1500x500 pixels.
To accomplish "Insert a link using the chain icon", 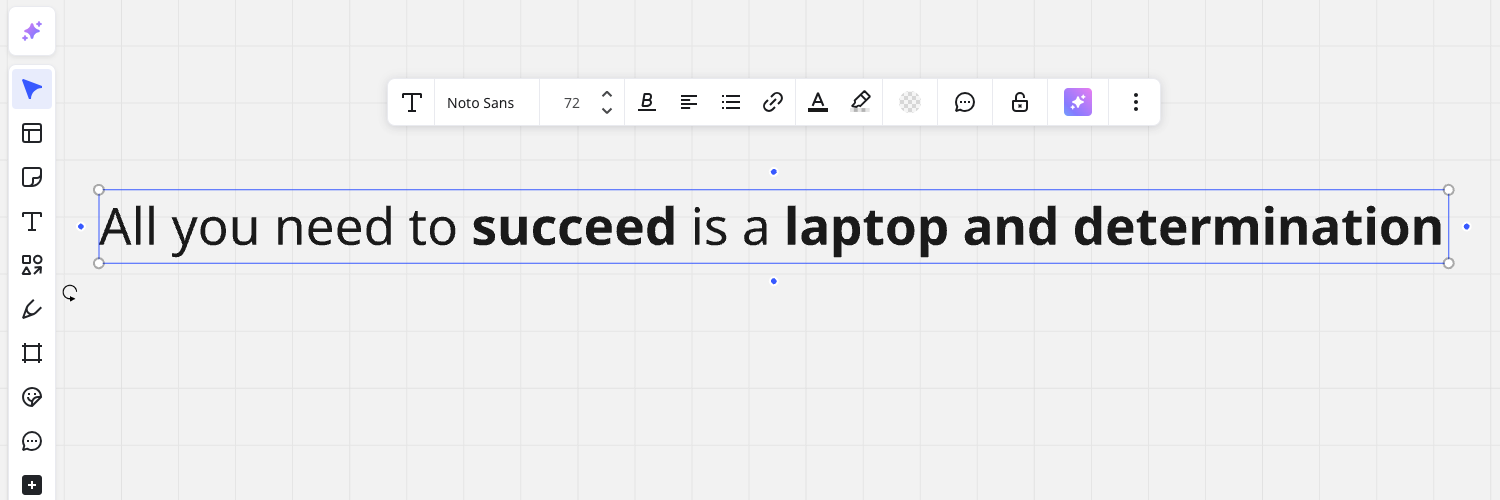I will [x=773, y=102].
